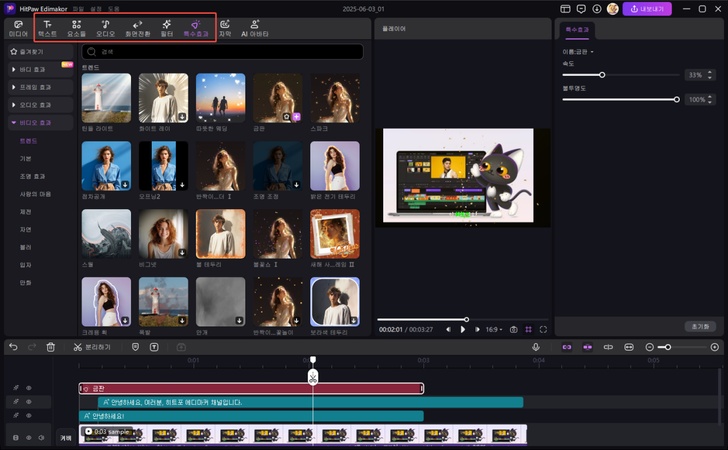The image size is (728, 450).
Task: Take a snapshot with the camera icon in player
Action: [514, 329]
